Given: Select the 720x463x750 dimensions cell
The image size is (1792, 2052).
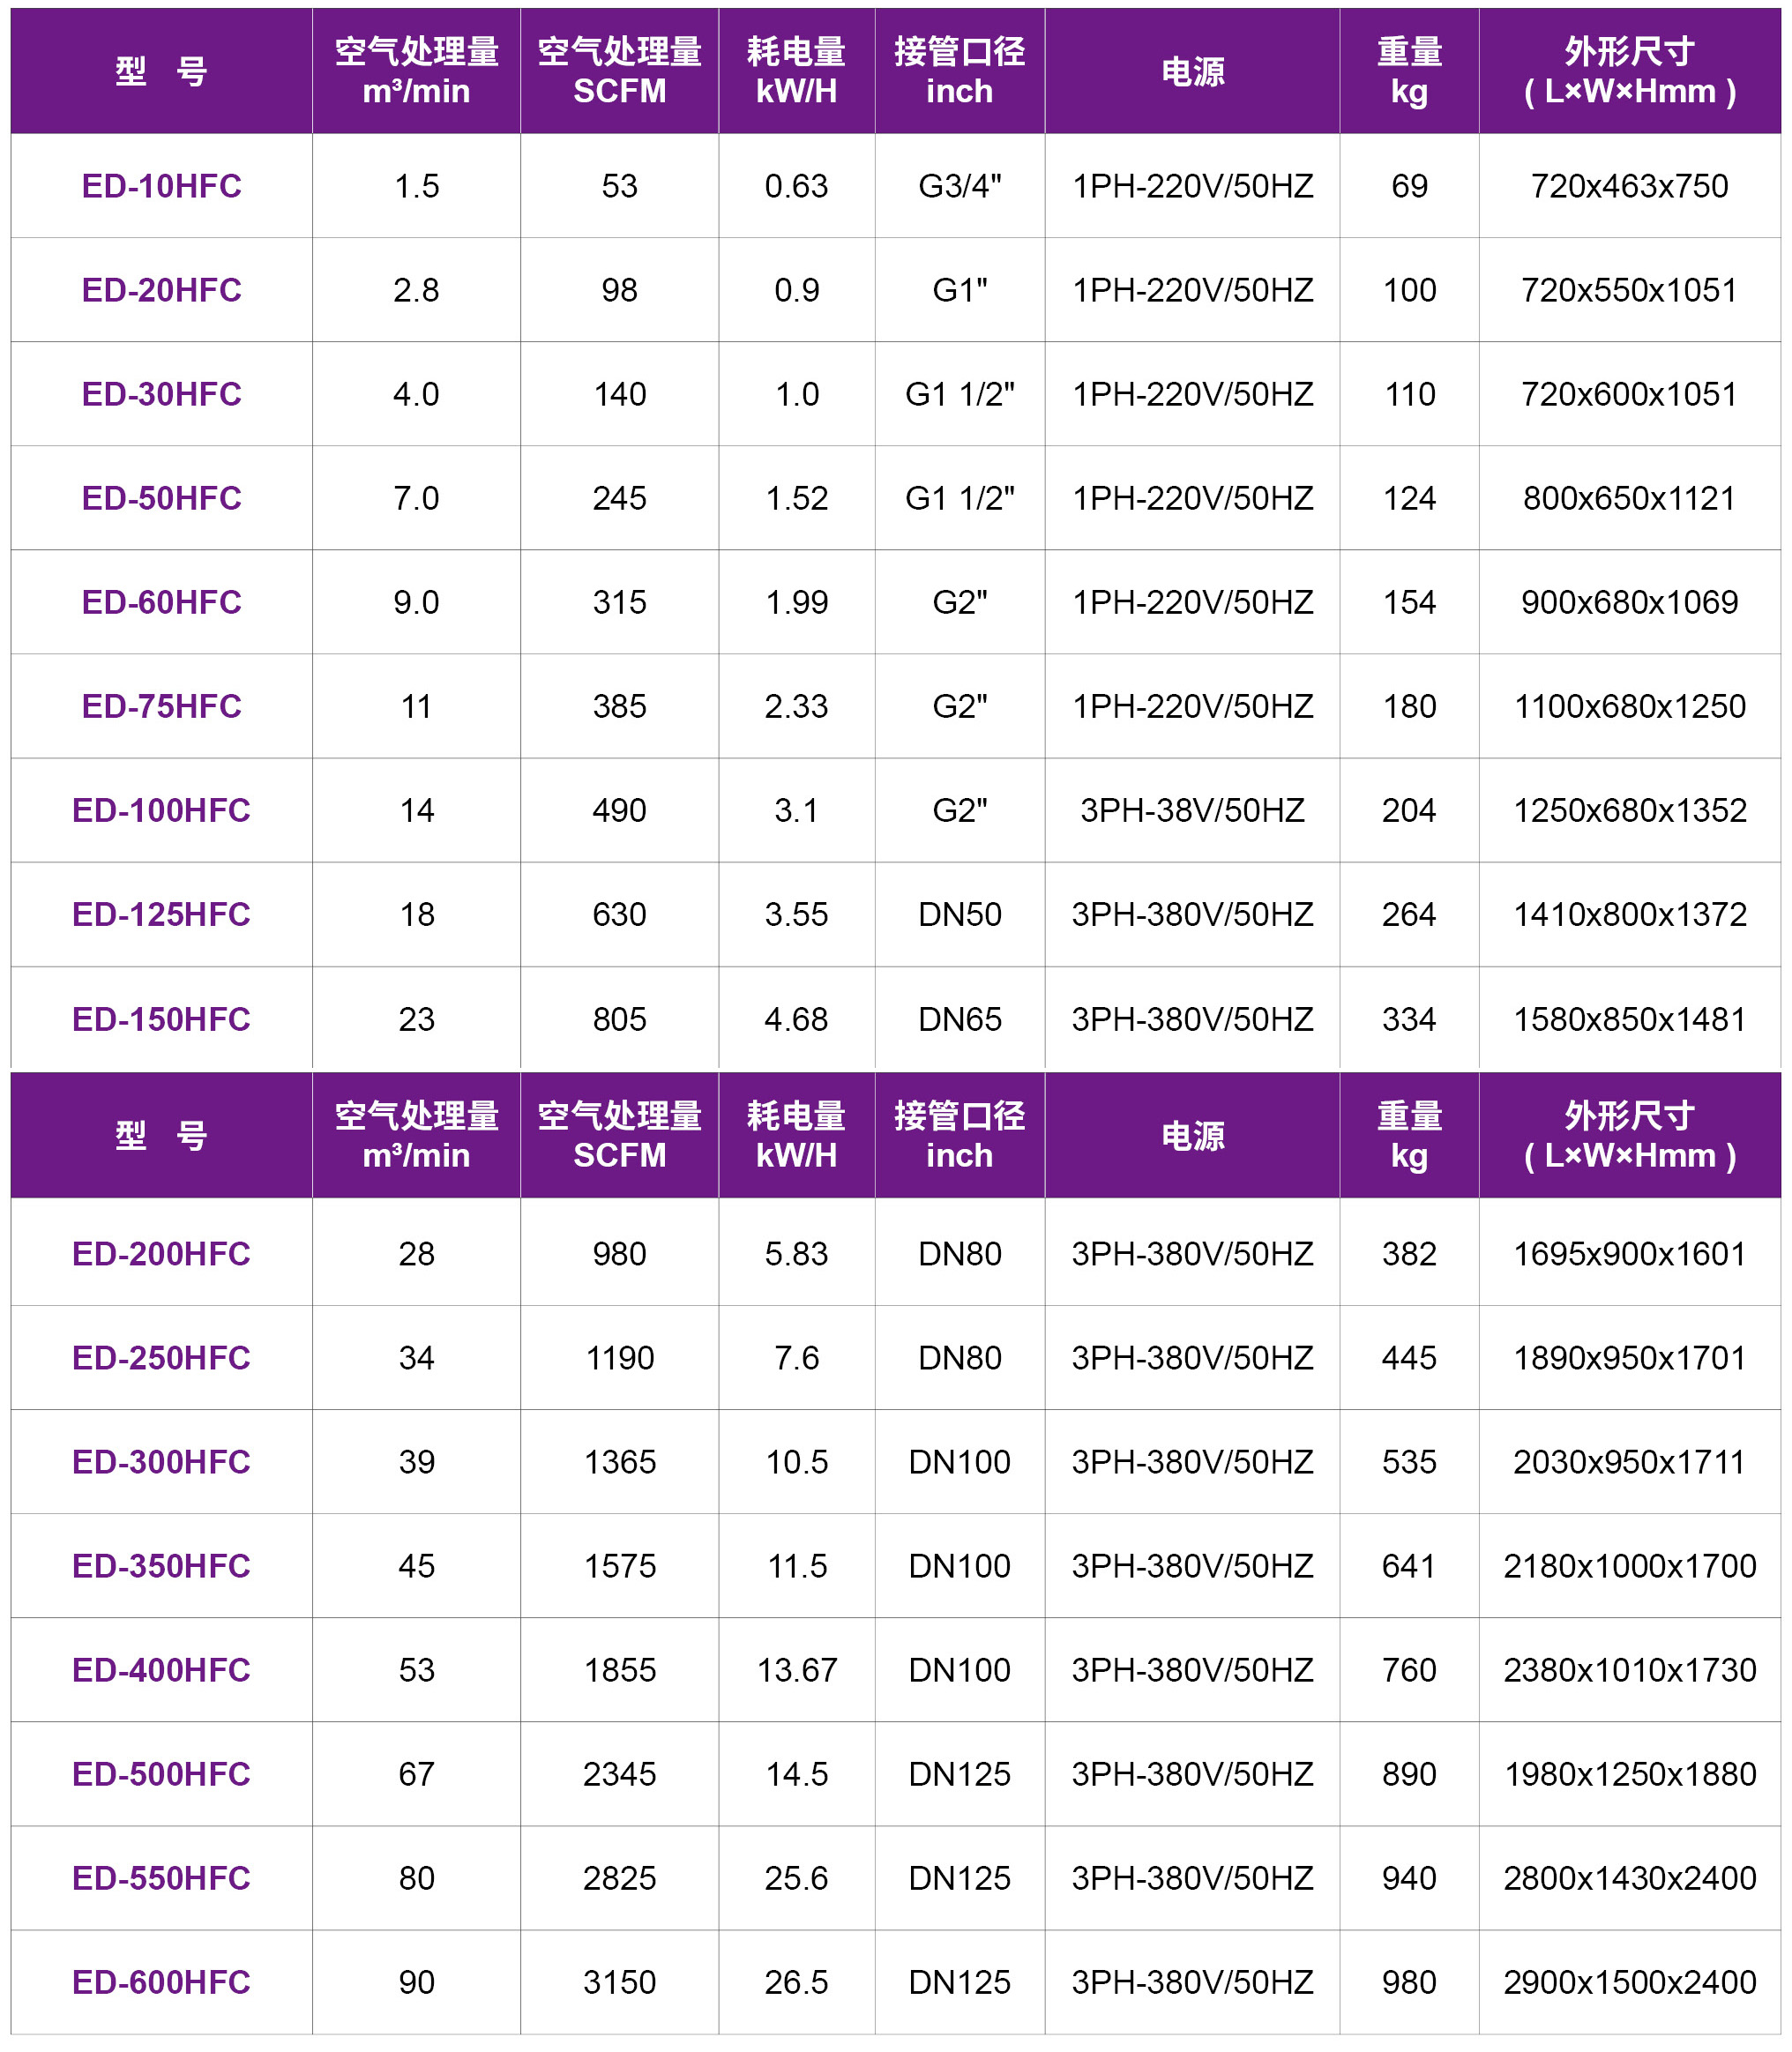Looking at the screenshot, I should click(1629, 186).
